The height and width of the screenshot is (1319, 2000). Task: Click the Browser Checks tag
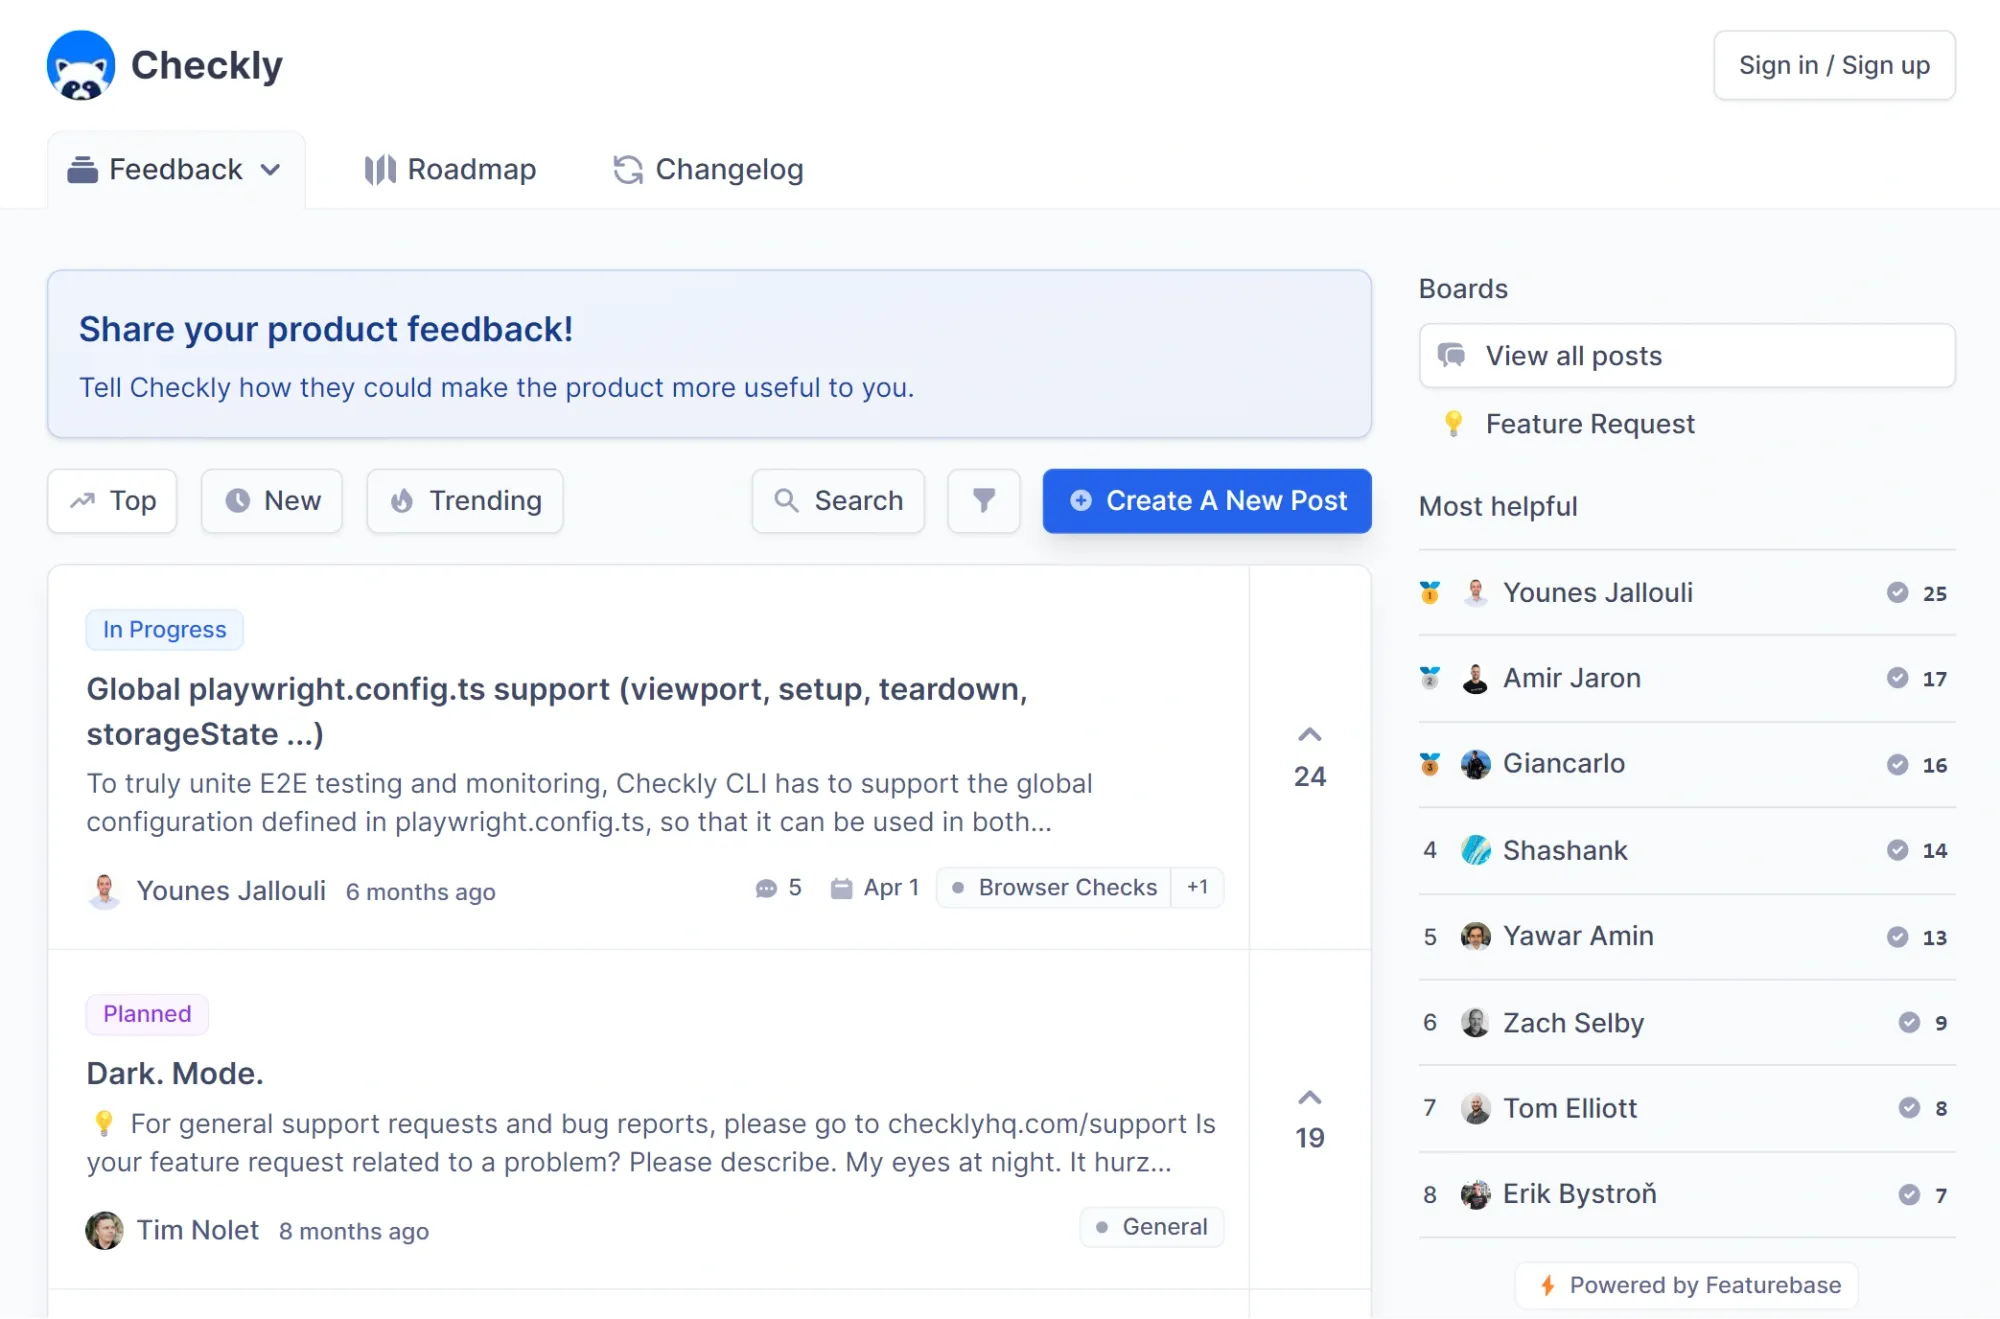pos(1055,888)
